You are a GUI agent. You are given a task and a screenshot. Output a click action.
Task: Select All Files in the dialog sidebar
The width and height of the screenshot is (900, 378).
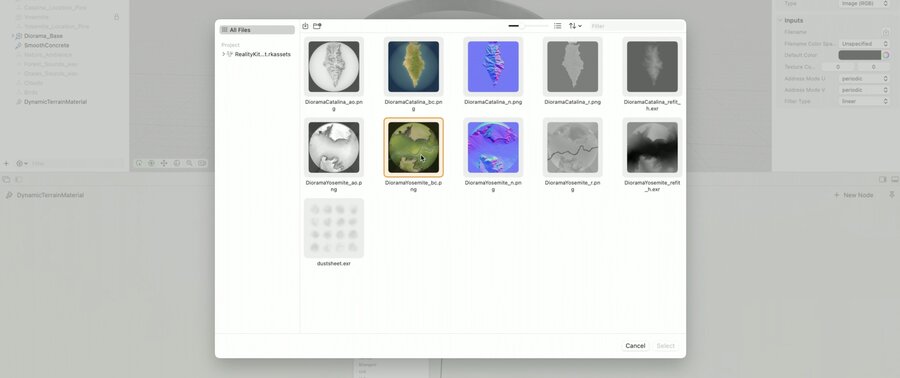coord(257,30)
